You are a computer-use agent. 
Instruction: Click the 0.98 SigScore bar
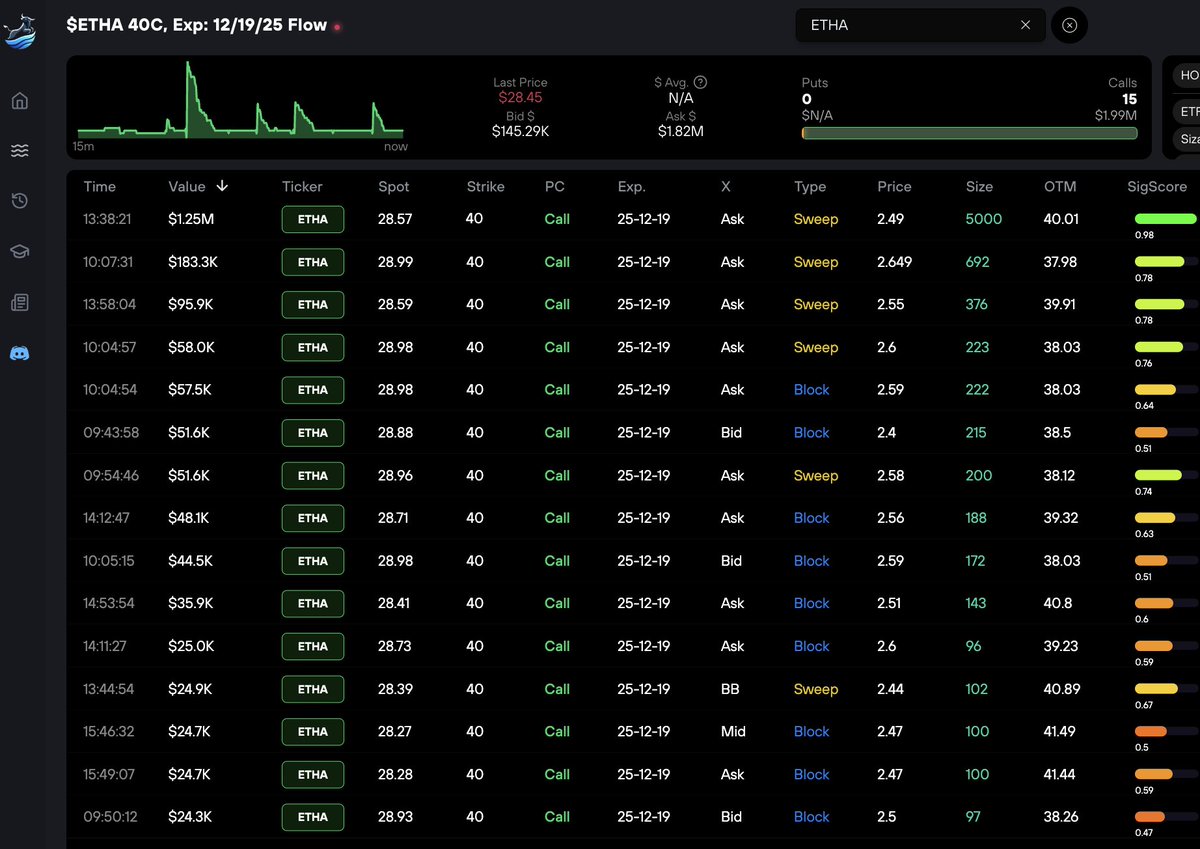point(1166,218)
